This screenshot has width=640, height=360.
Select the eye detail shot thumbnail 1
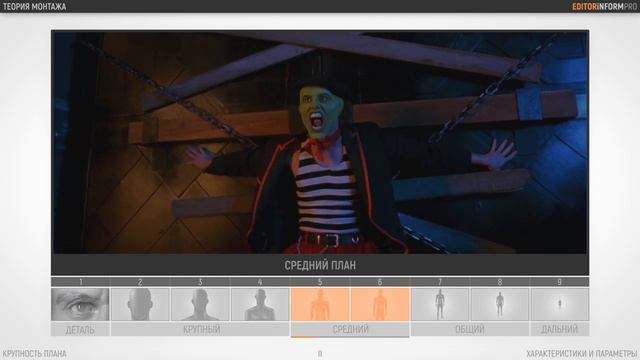tap(80, 304)
